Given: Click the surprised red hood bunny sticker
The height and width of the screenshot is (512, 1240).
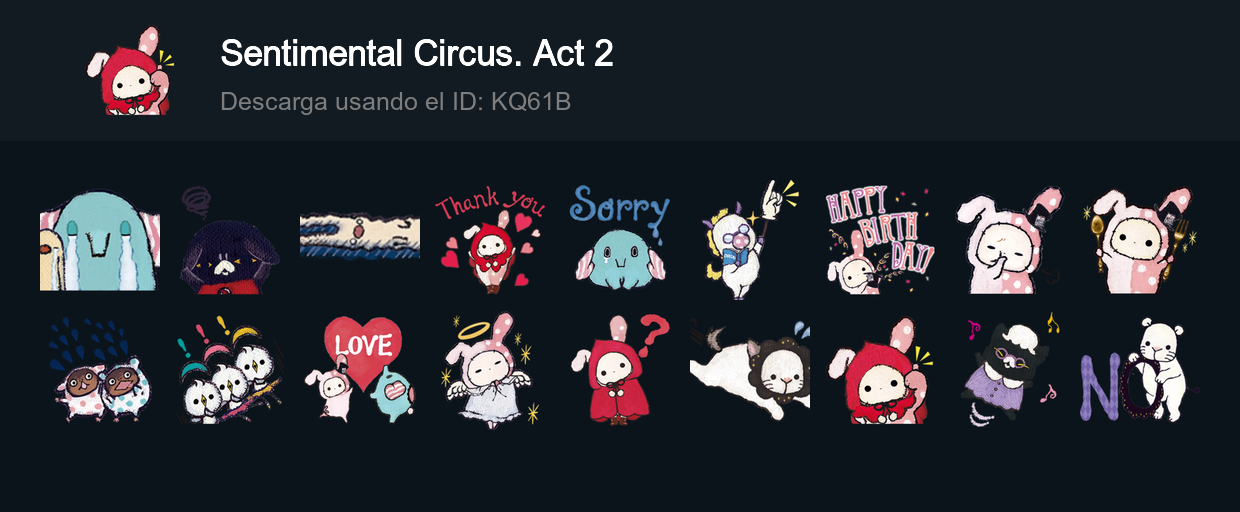Looking at the screenshot, I should [x=880, y=370].
